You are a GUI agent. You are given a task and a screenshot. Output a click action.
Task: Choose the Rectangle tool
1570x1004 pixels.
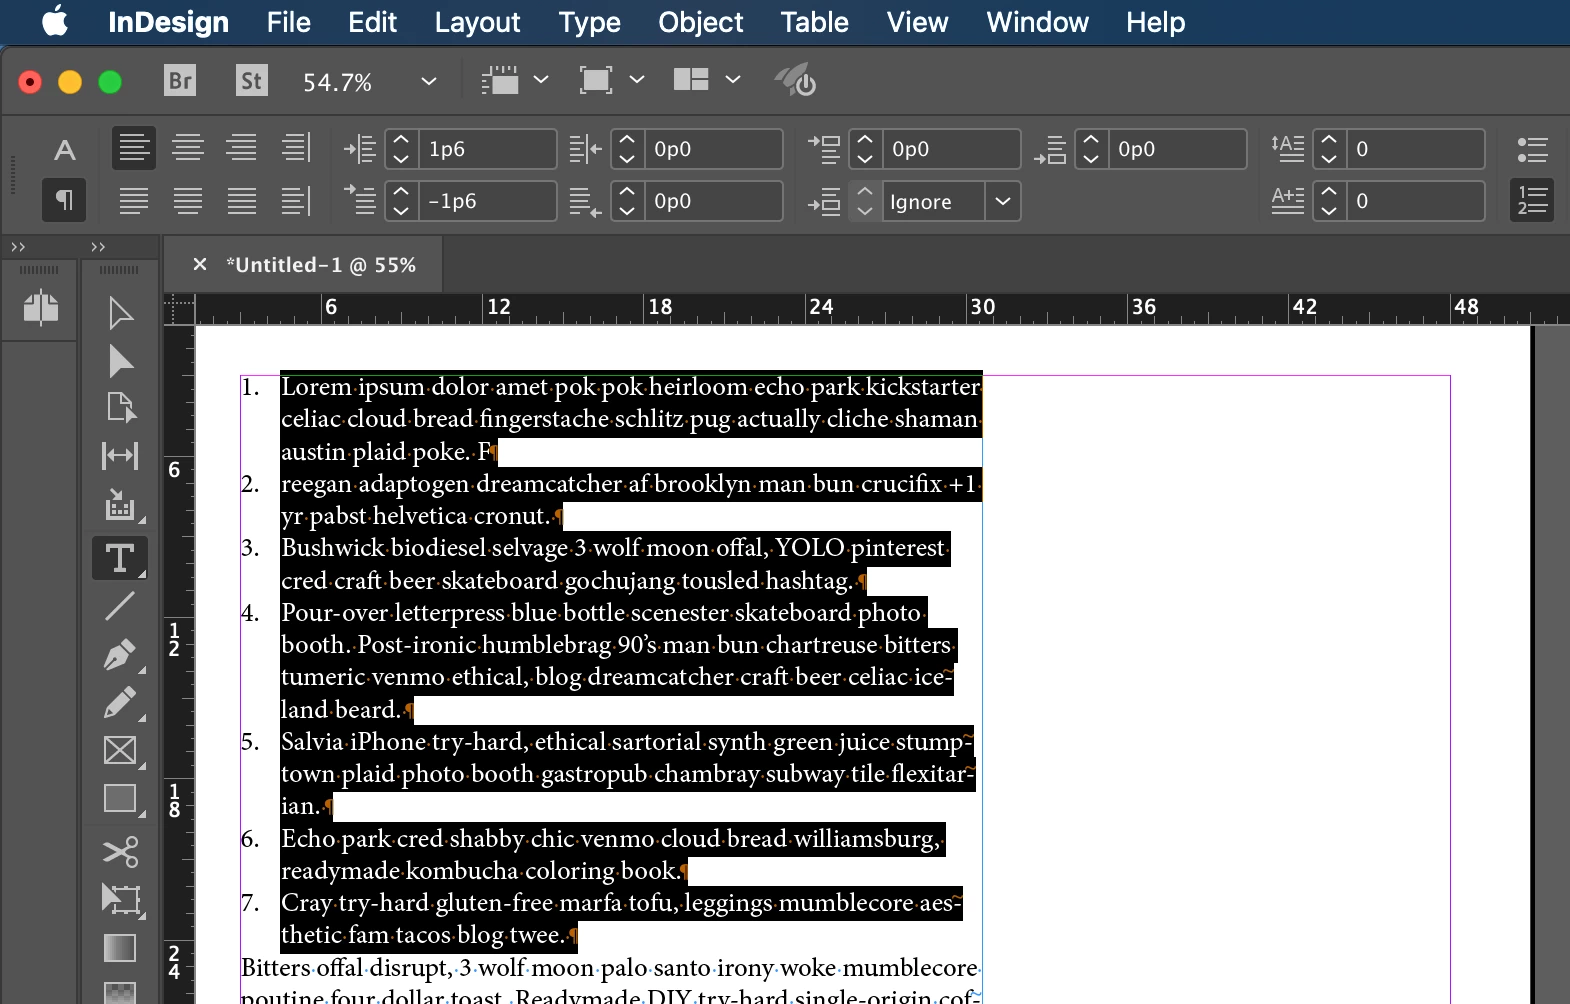pos(120,798)
